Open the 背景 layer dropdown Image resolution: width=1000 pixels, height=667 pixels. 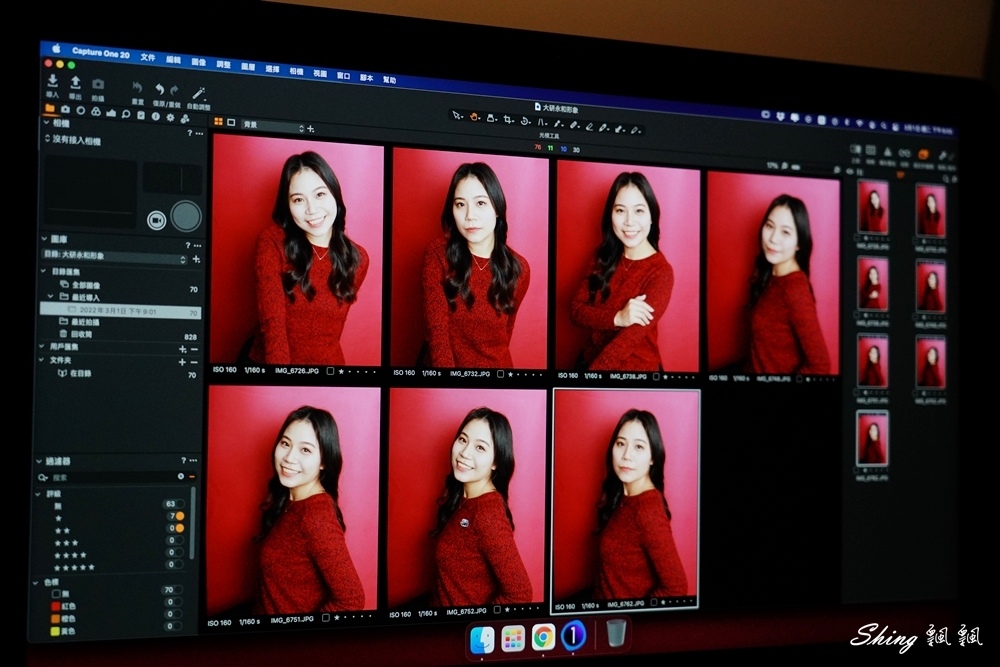(x=273, y=126)
